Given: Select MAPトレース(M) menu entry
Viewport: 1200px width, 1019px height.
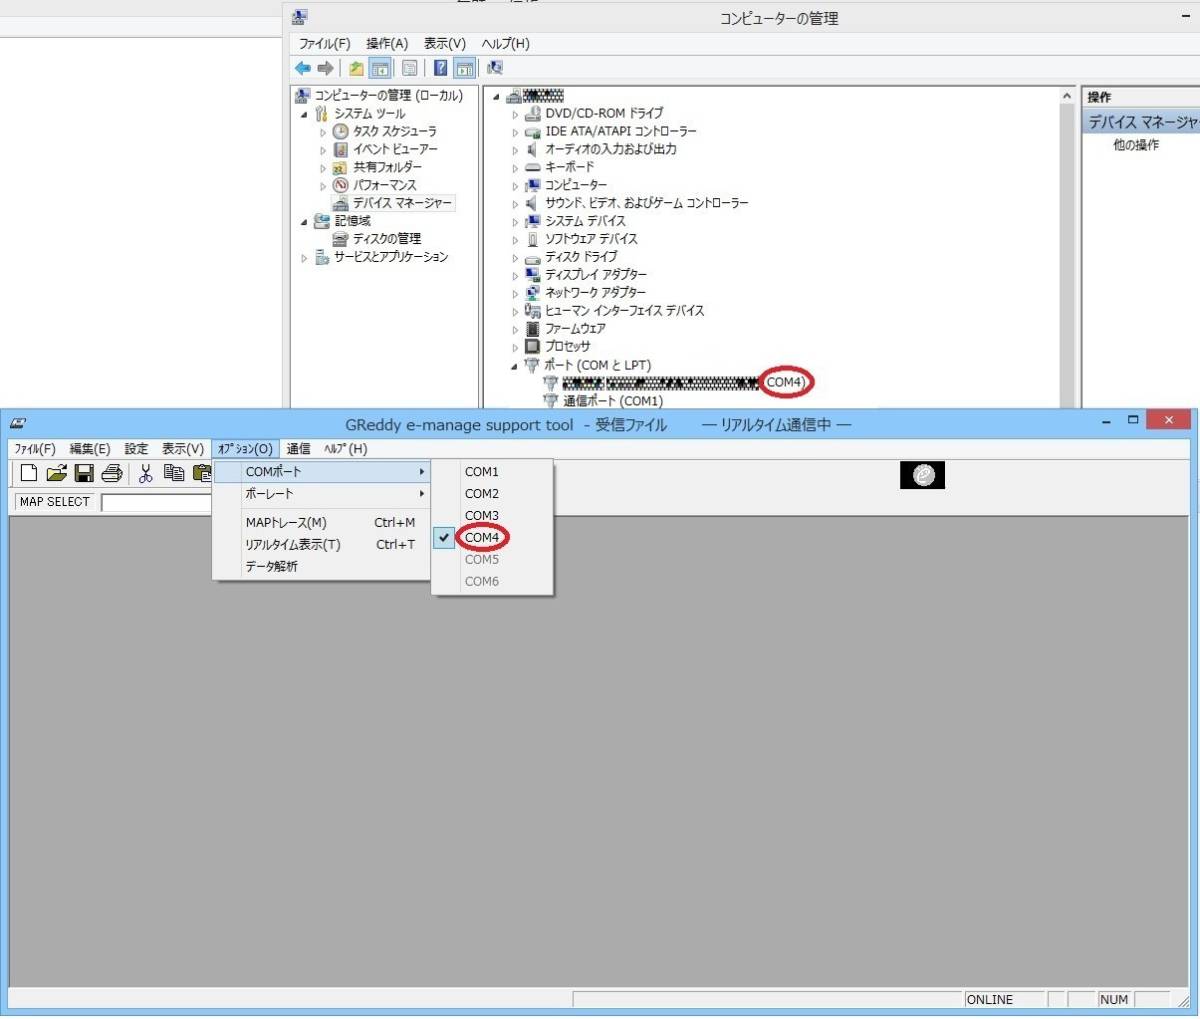Looking at the screenshot, I should pyautogui.click(x=286, y=523).
